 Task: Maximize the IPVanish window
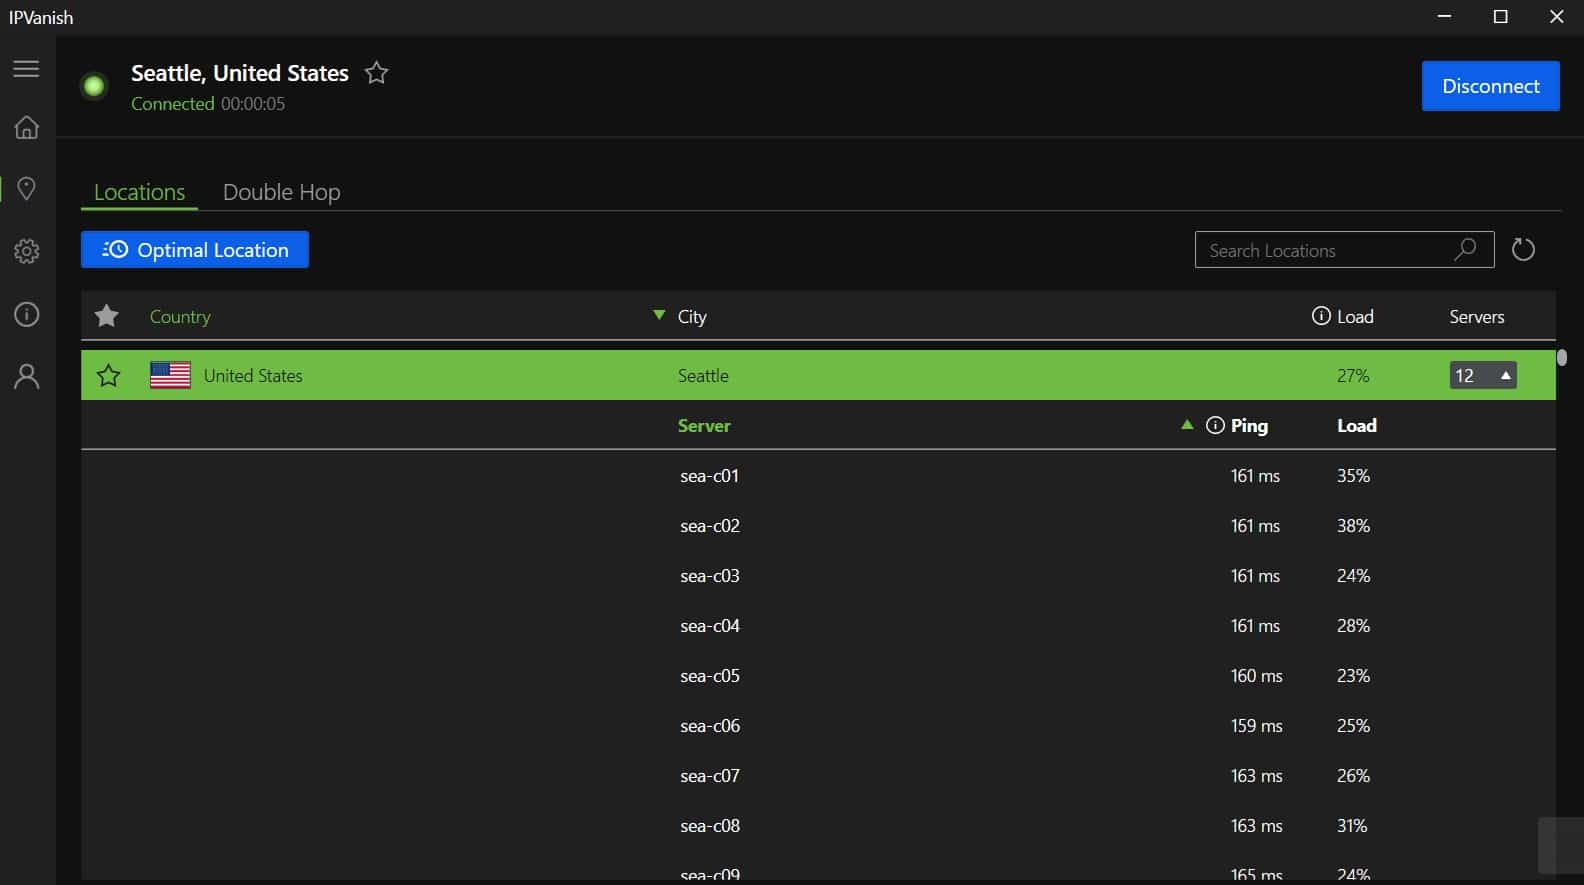[x=1500, y=17]
